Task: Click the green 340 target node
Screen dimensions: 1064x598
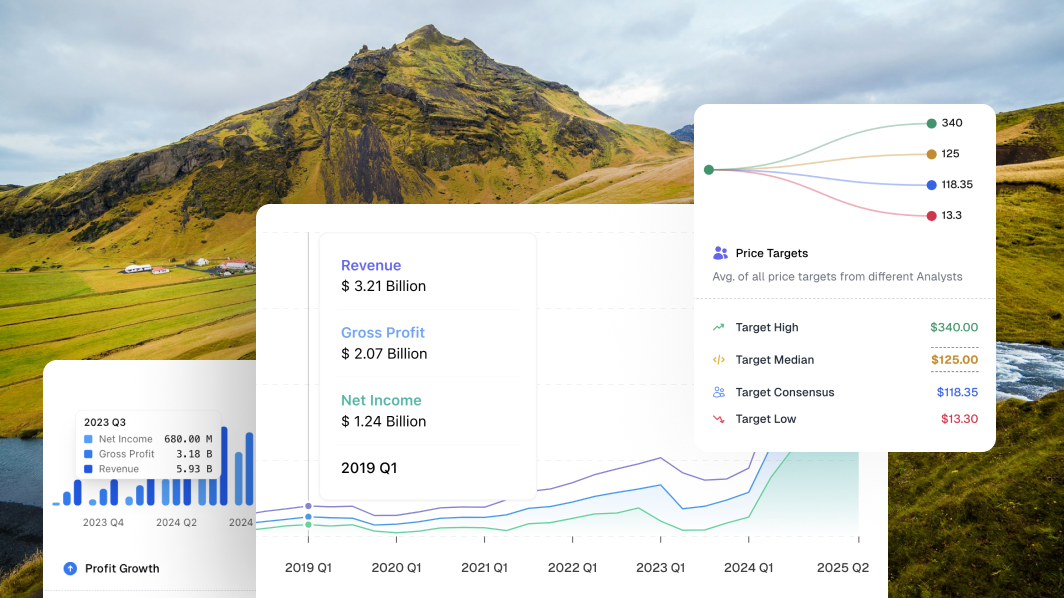Action: tap(931, 123)
